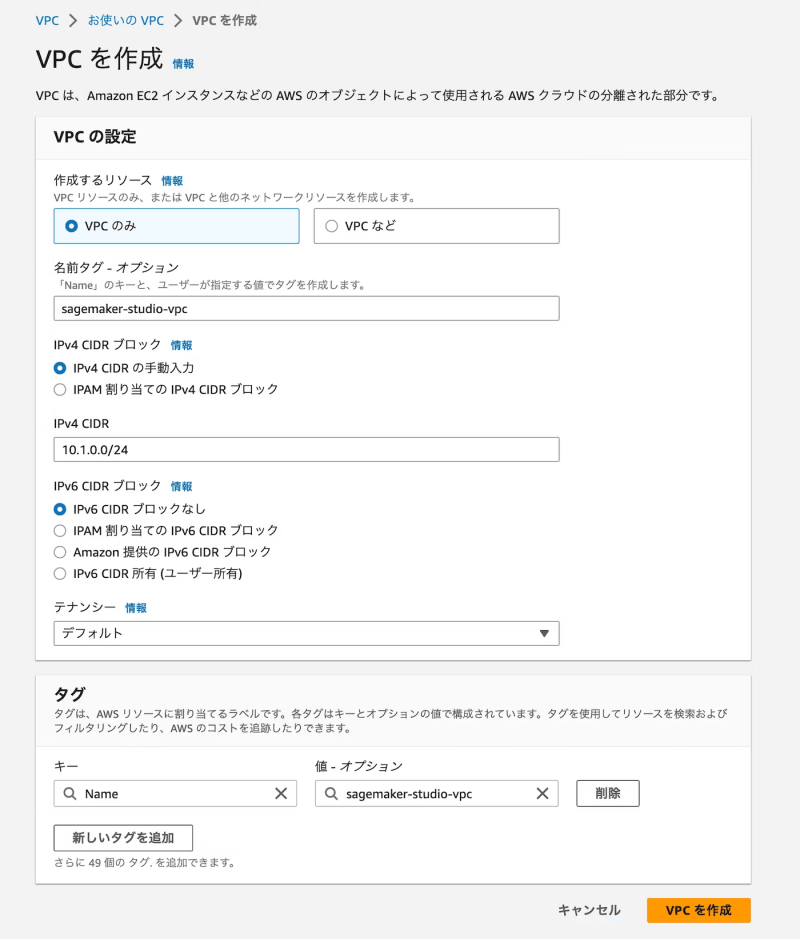
Task: Focus the 名前タグ input field
Action: (x=307, y=308)
